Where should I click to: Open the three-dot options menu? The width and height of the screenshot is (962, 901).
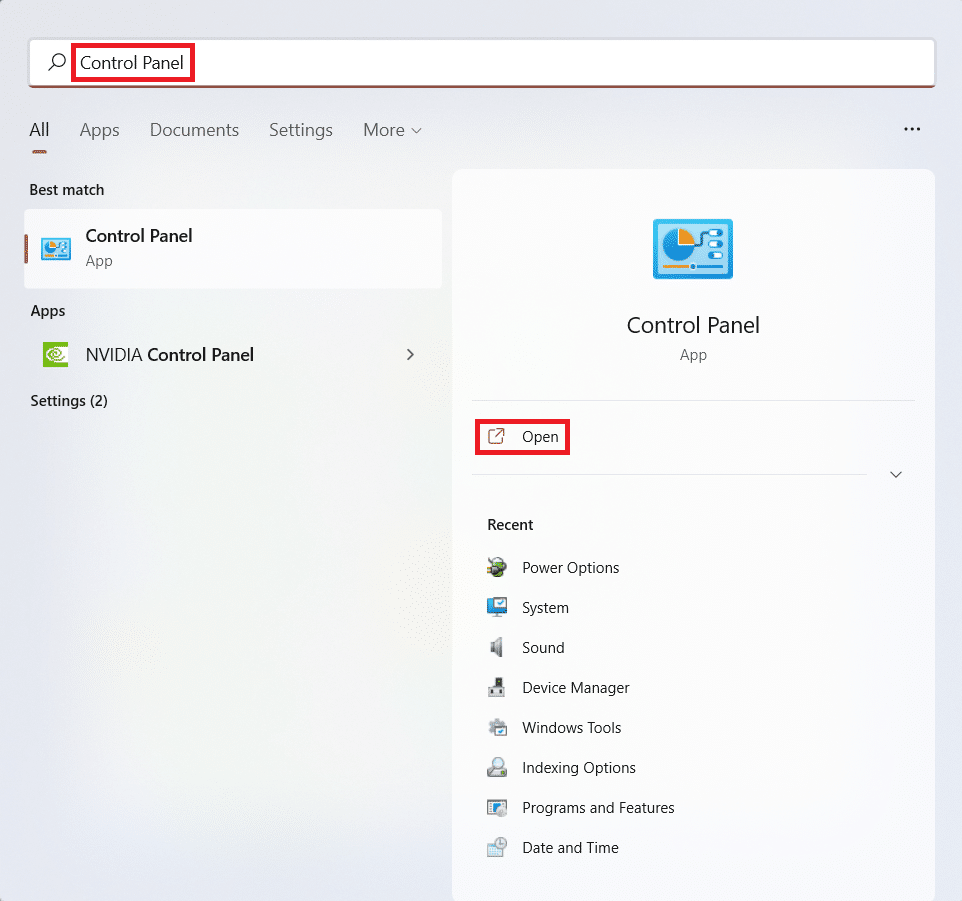tap(911, 130)
